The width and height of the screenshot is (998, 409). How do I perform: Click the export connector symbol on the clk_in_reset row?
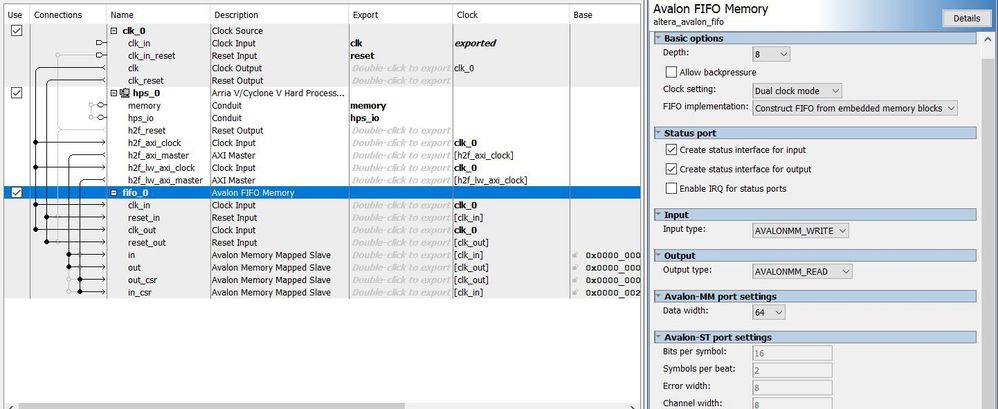[101, 55]
